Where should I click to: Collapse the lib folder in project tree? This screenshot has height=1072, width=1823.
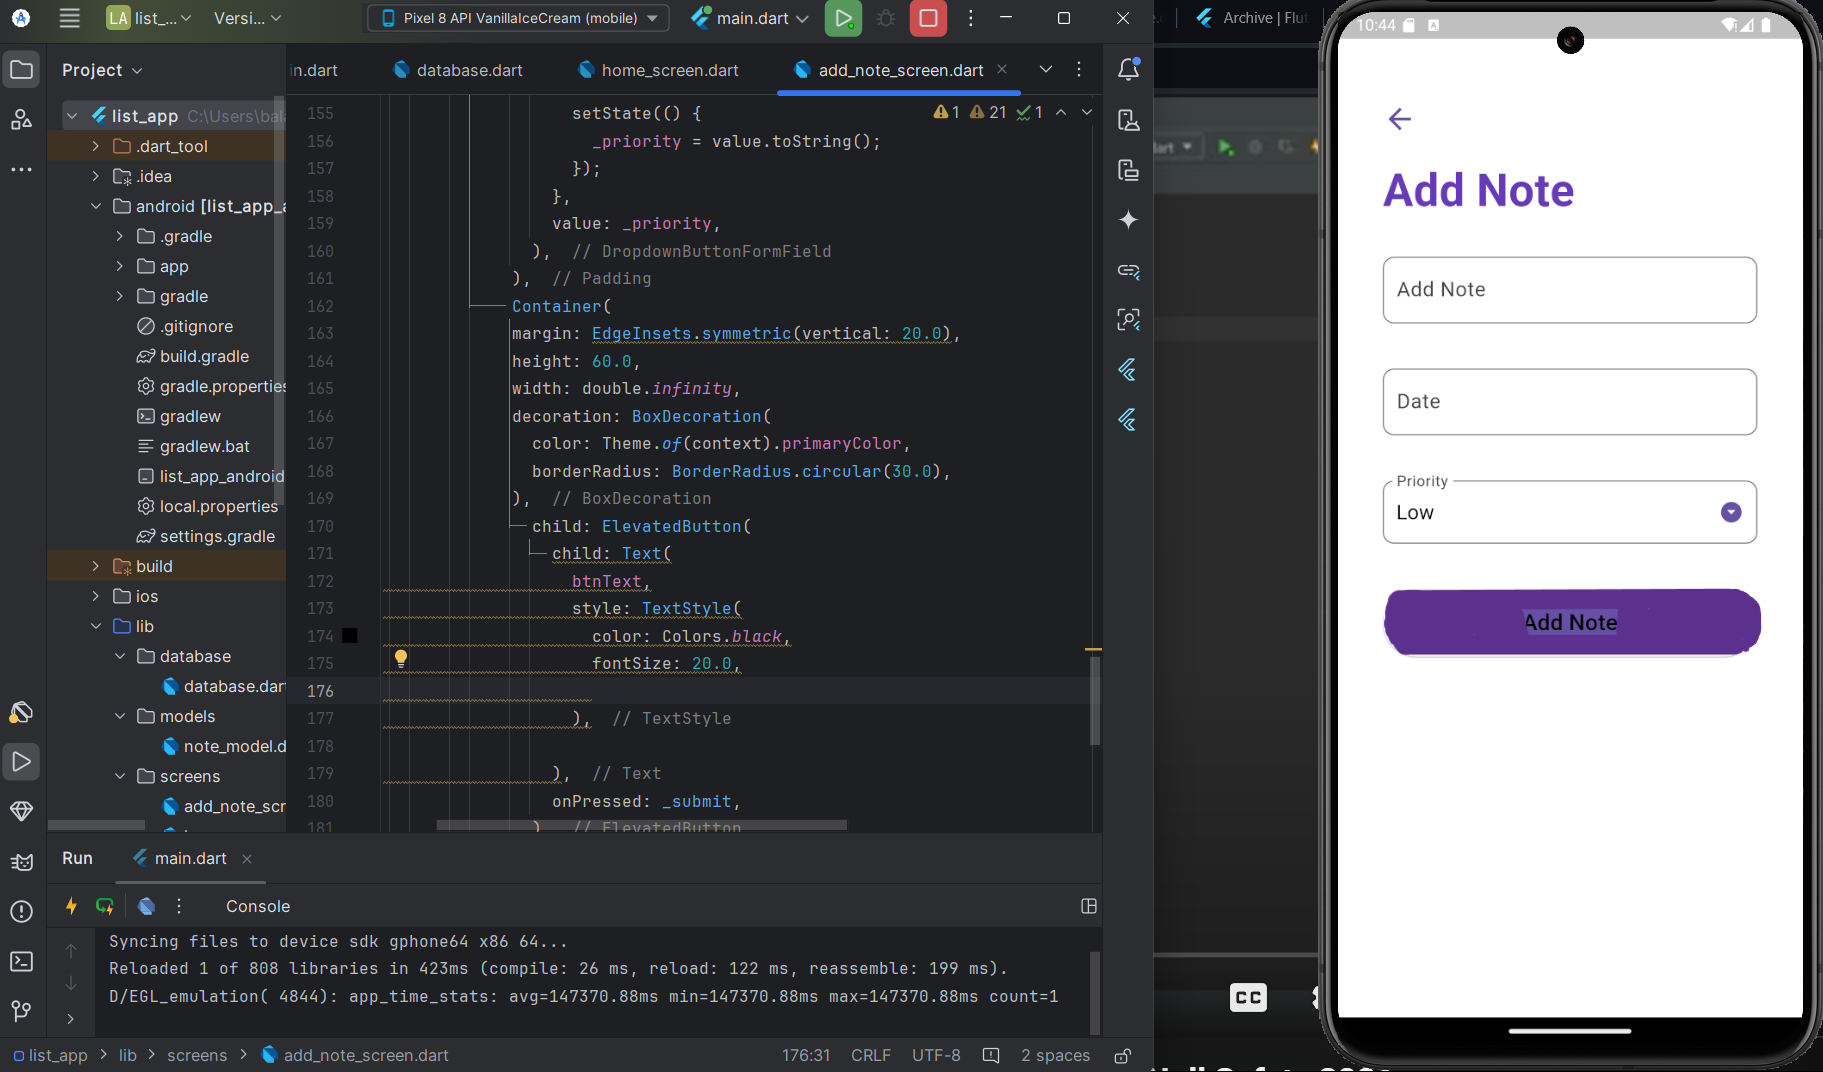click(x=96, y=626)
